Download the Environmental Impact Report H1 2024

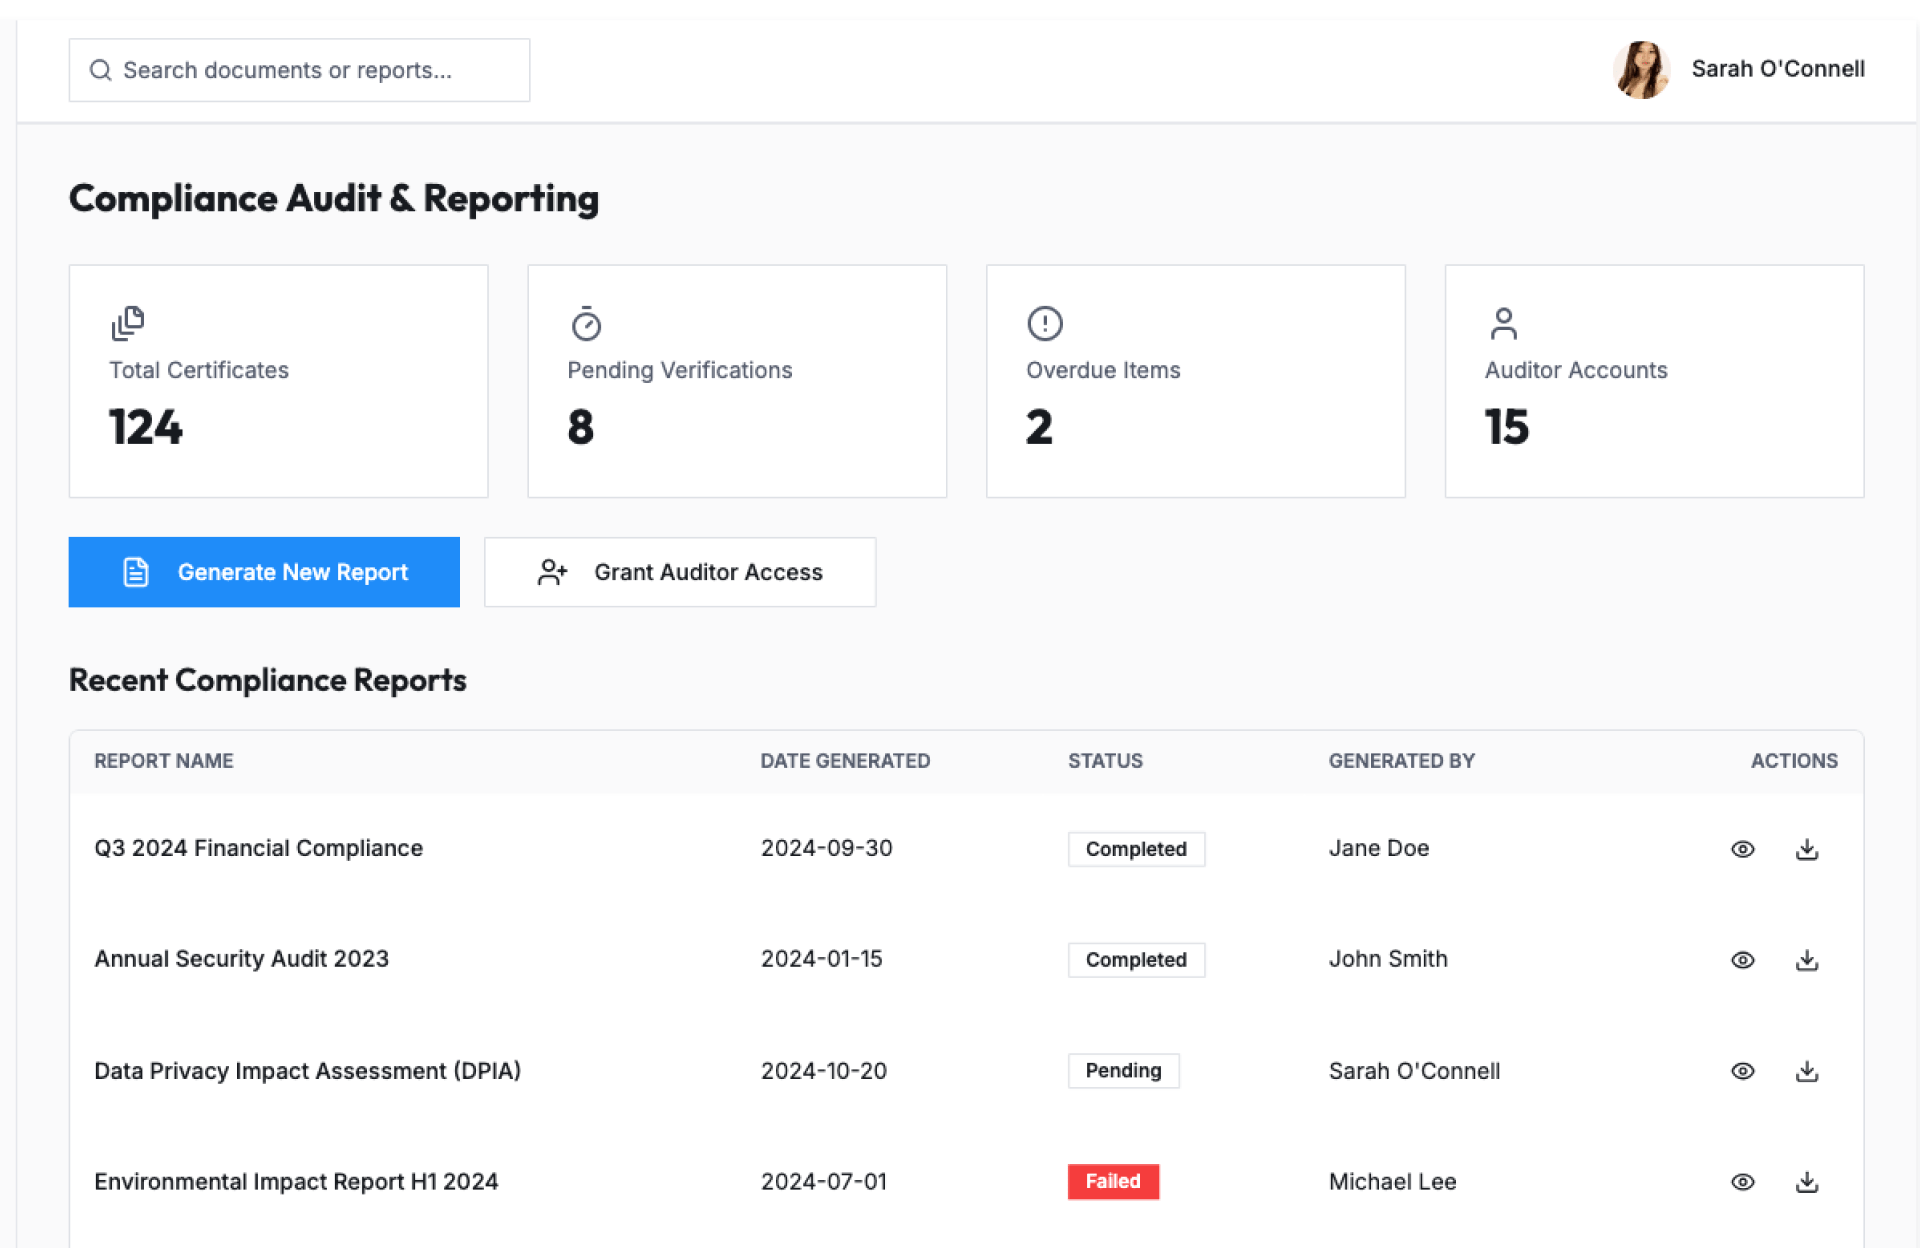coord(1806,1182)
